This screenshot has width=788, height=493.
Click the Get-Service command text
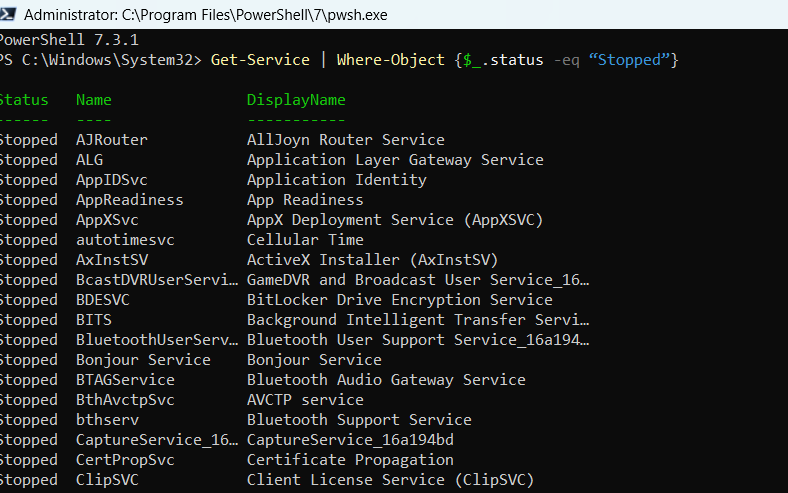pyautogui.click(x=260, y=60)
